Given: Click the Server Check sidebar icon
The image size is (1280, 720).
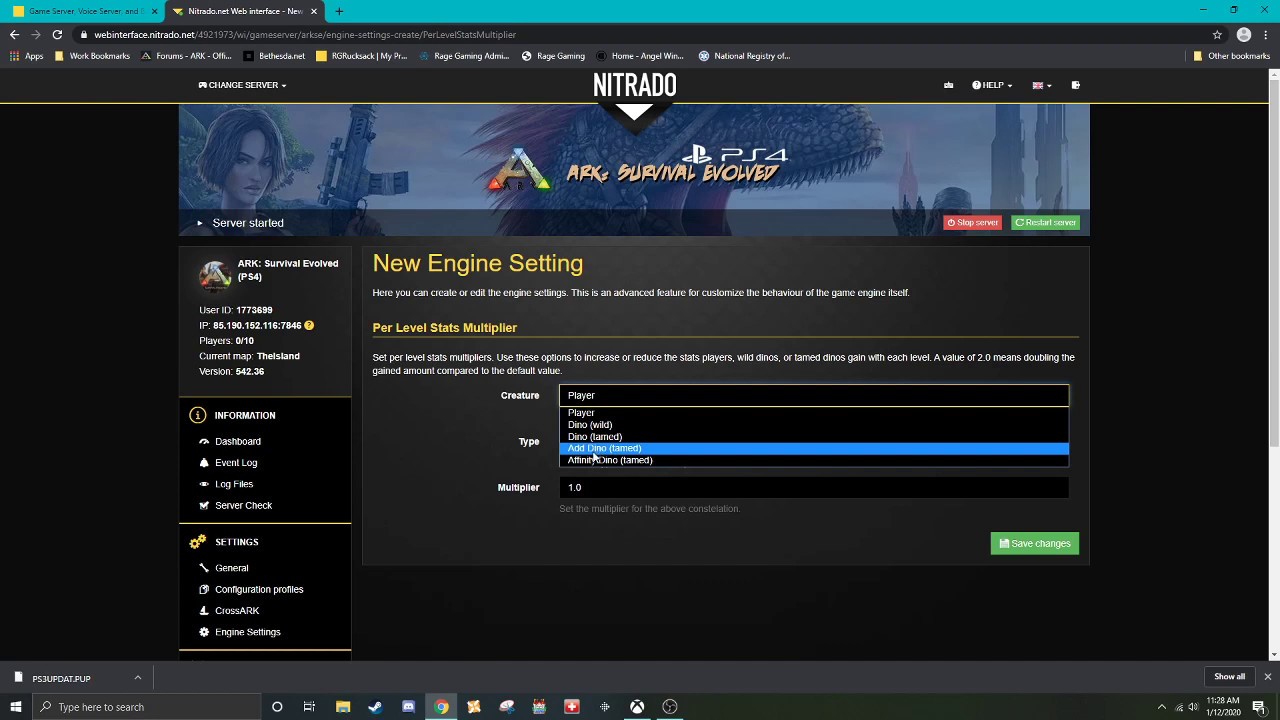Looking at the screenshot, I should coord(204,505).
